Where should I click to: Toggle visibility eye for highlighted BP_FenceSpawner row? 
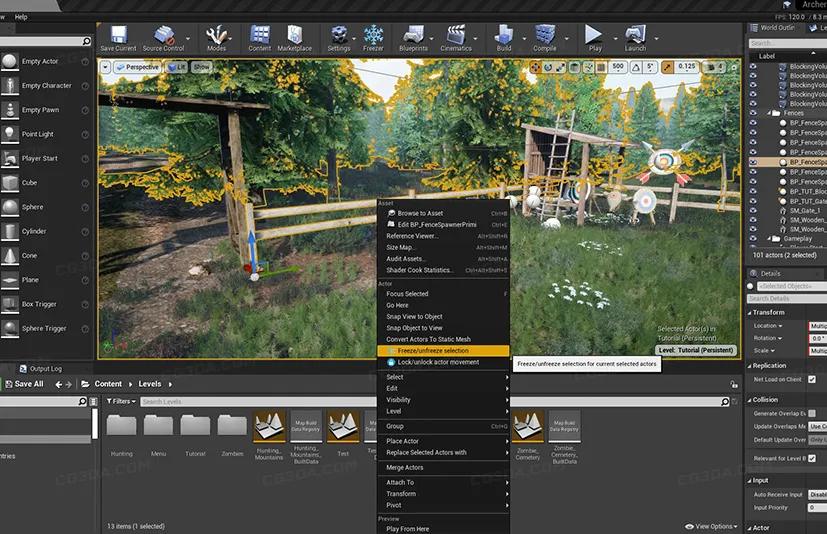[x=753, y=162]
